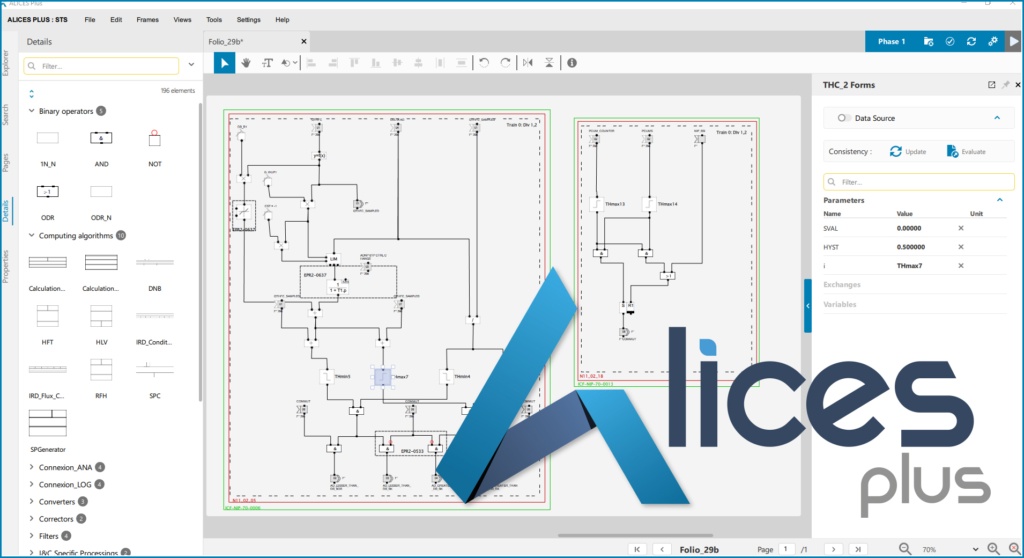
Task: Expand the Converters group
Action: pyautogui.click(x=31, y=501)
